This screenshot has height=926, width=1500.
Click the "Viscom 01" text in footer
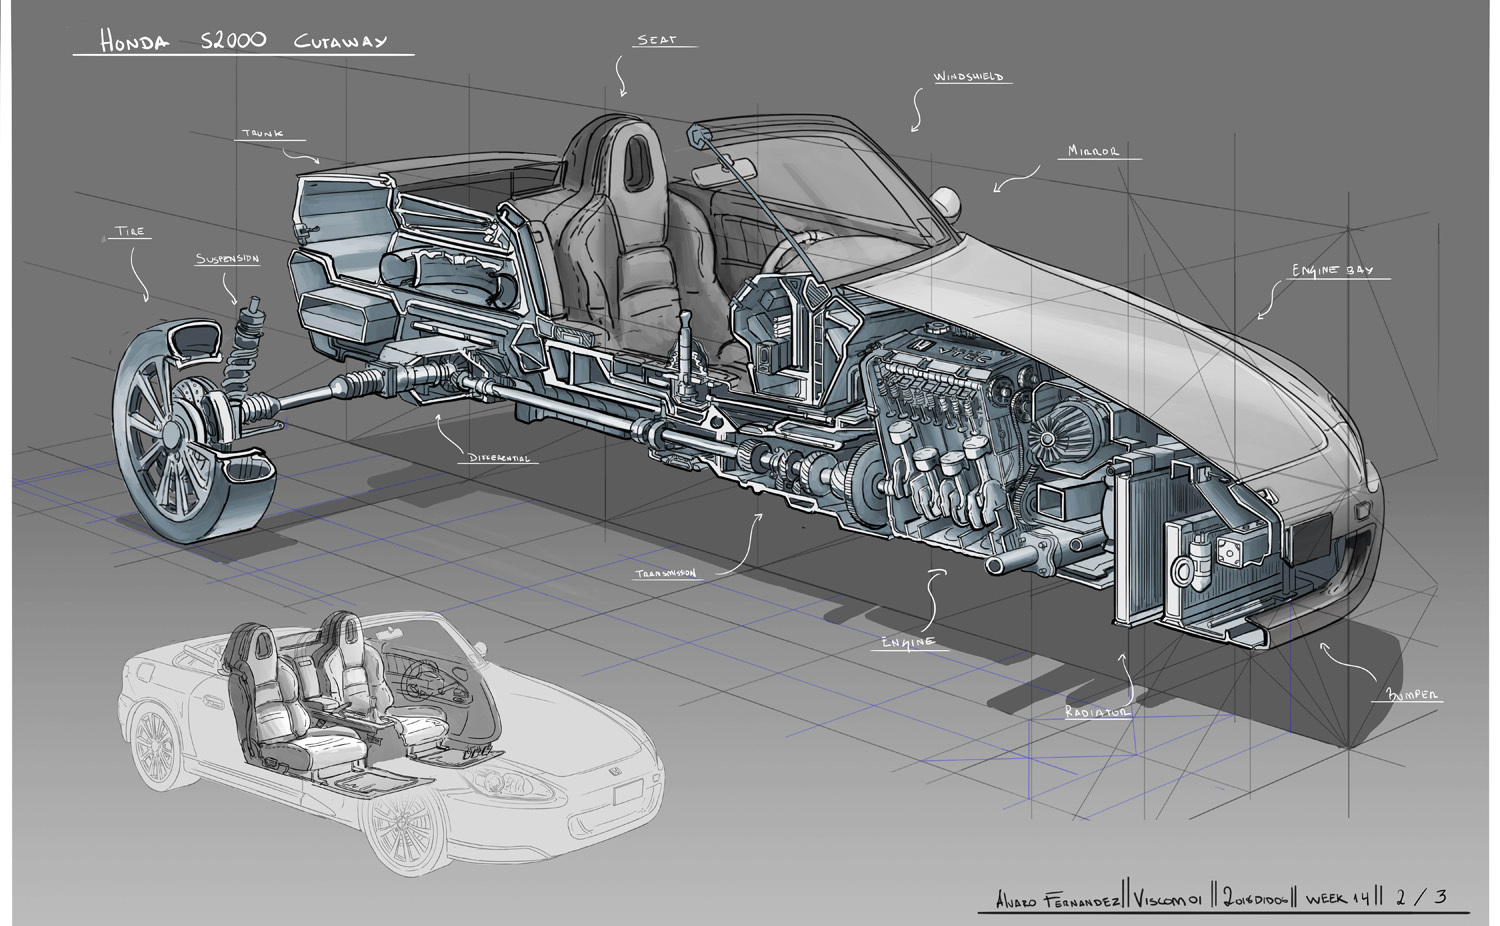coord(1167,897)
